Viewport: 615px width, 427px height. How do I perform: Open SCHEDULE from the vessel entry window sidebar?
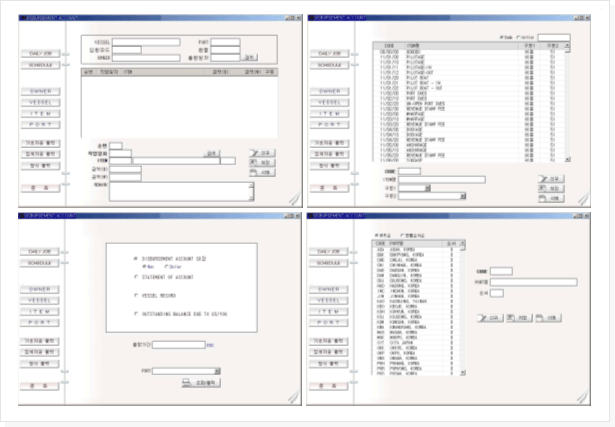[40, 64]
